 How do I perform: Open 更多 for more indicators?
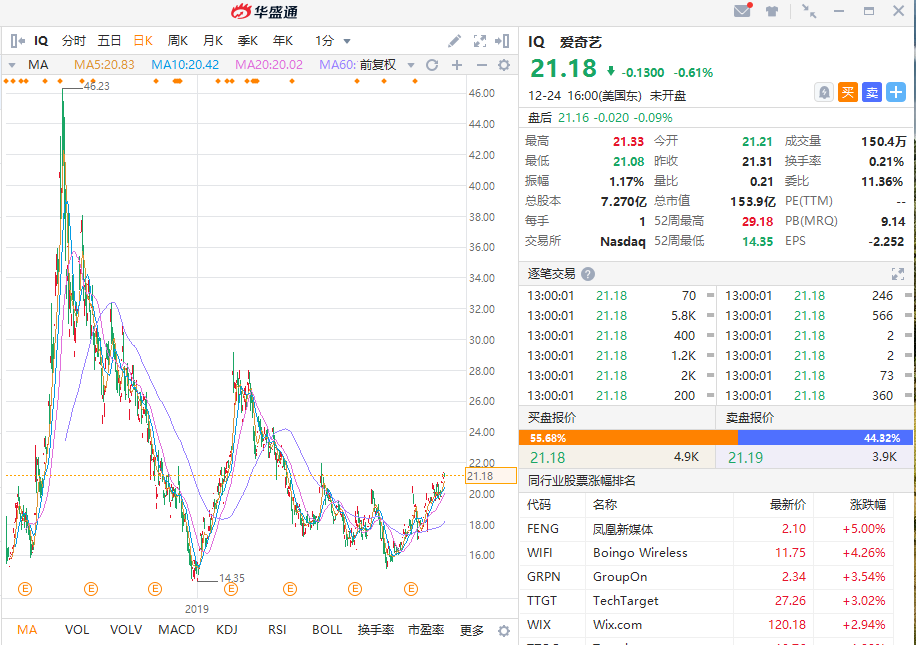click(471, 630)
